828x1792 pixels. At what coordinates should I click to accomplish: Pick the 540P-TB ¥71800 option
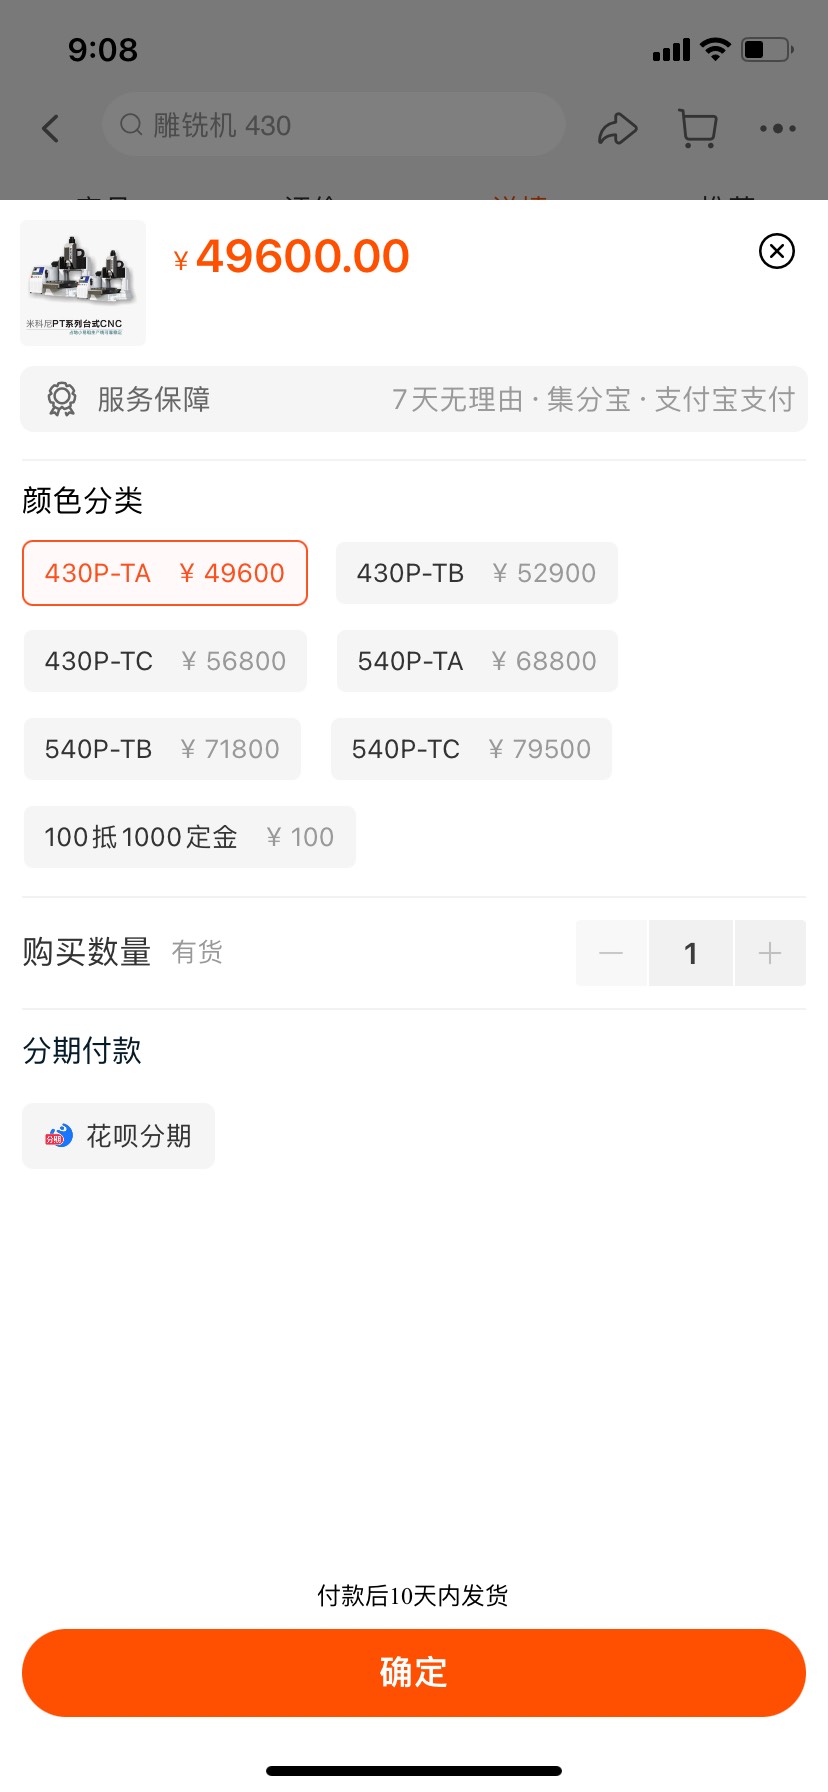(162, 749)
